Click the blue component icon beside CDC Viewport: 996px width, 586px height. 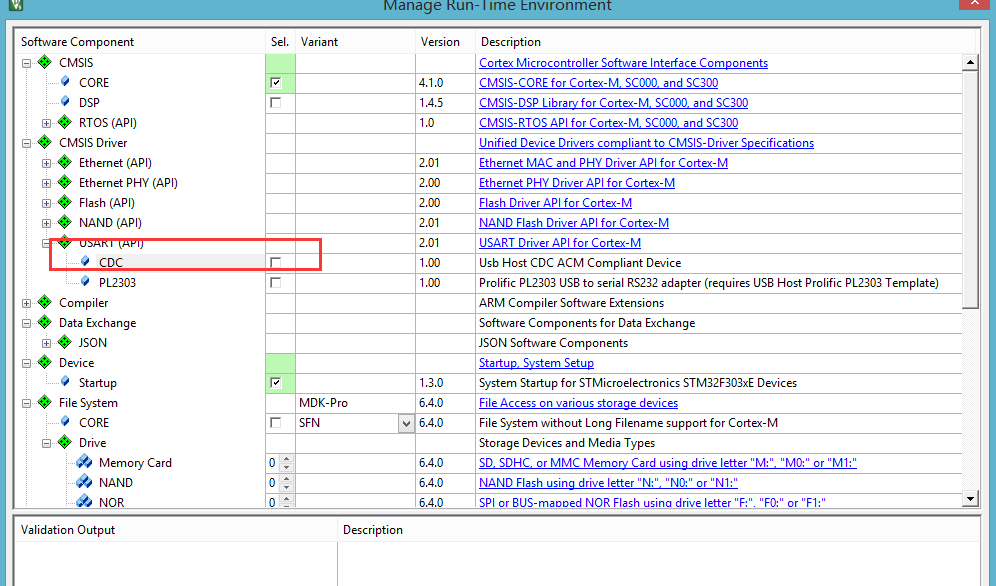coord(85,262)
